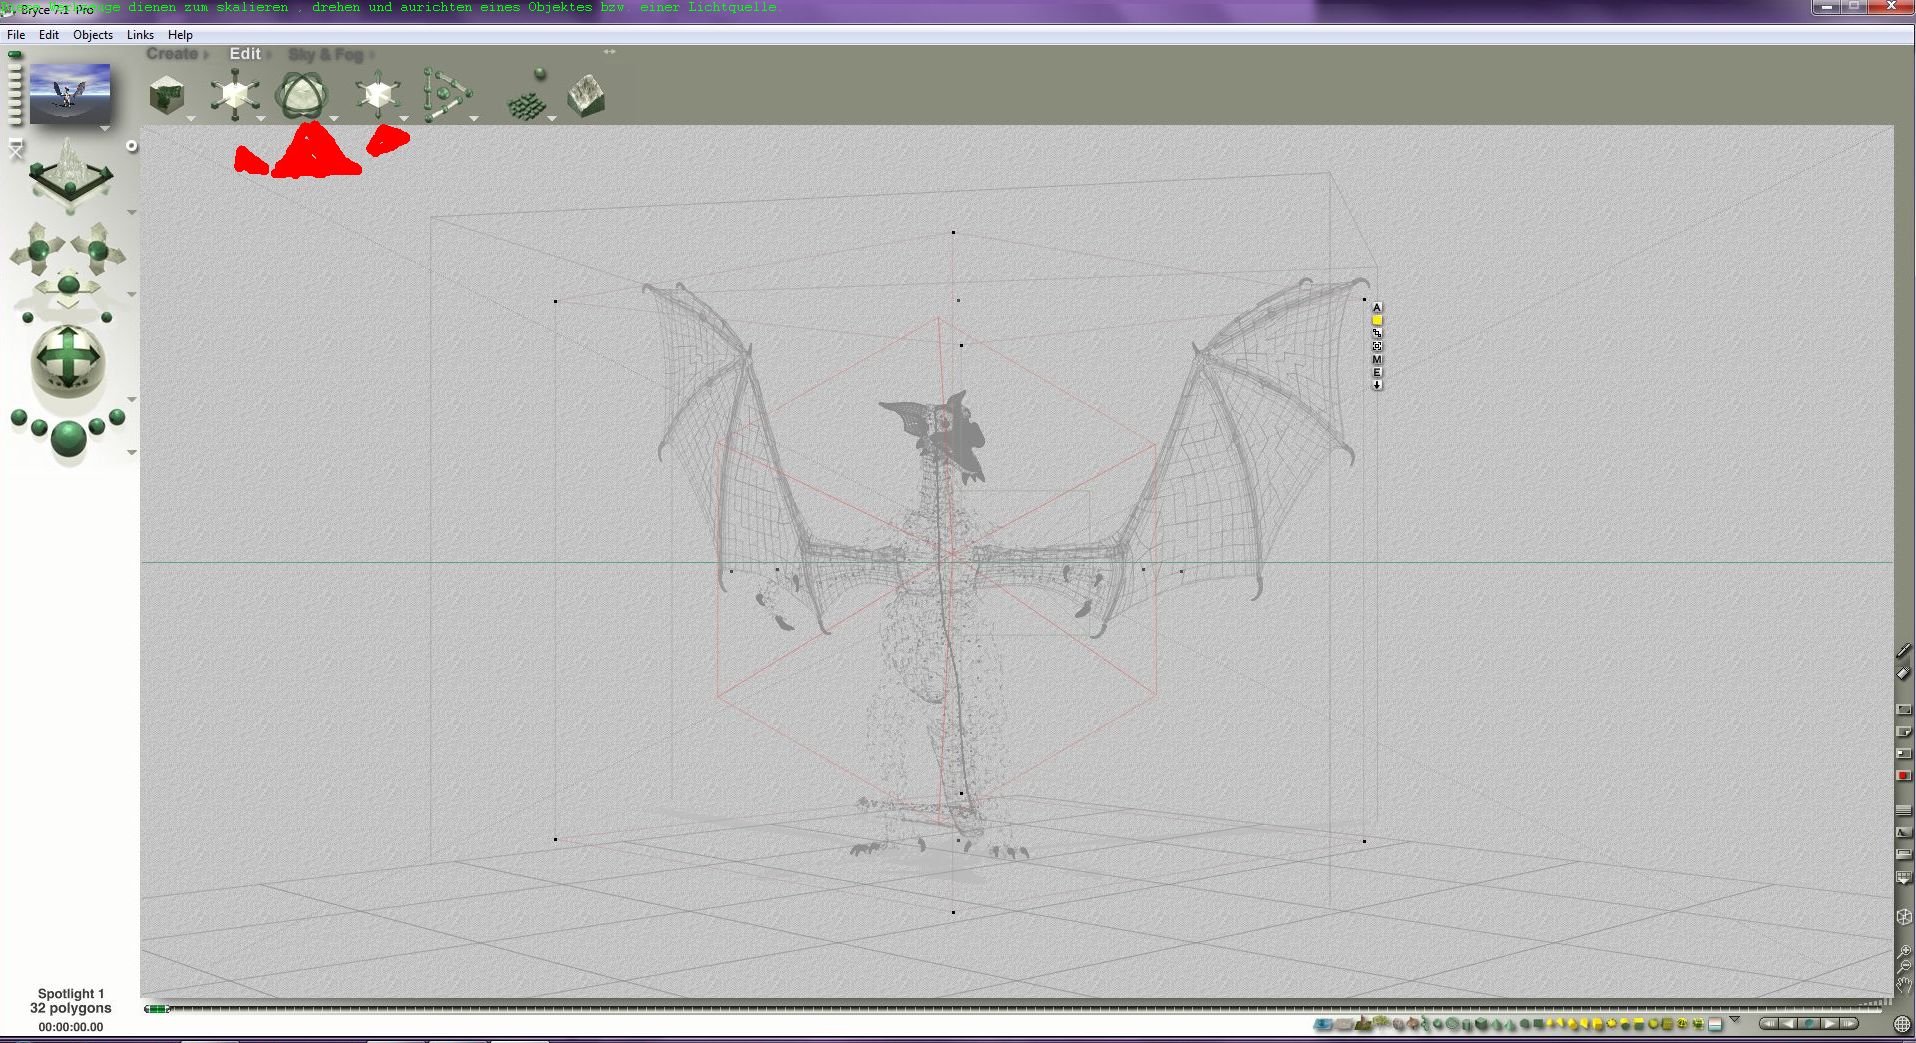
Task: Open Materials tool dropdown triangle
Action: (191, 119)
